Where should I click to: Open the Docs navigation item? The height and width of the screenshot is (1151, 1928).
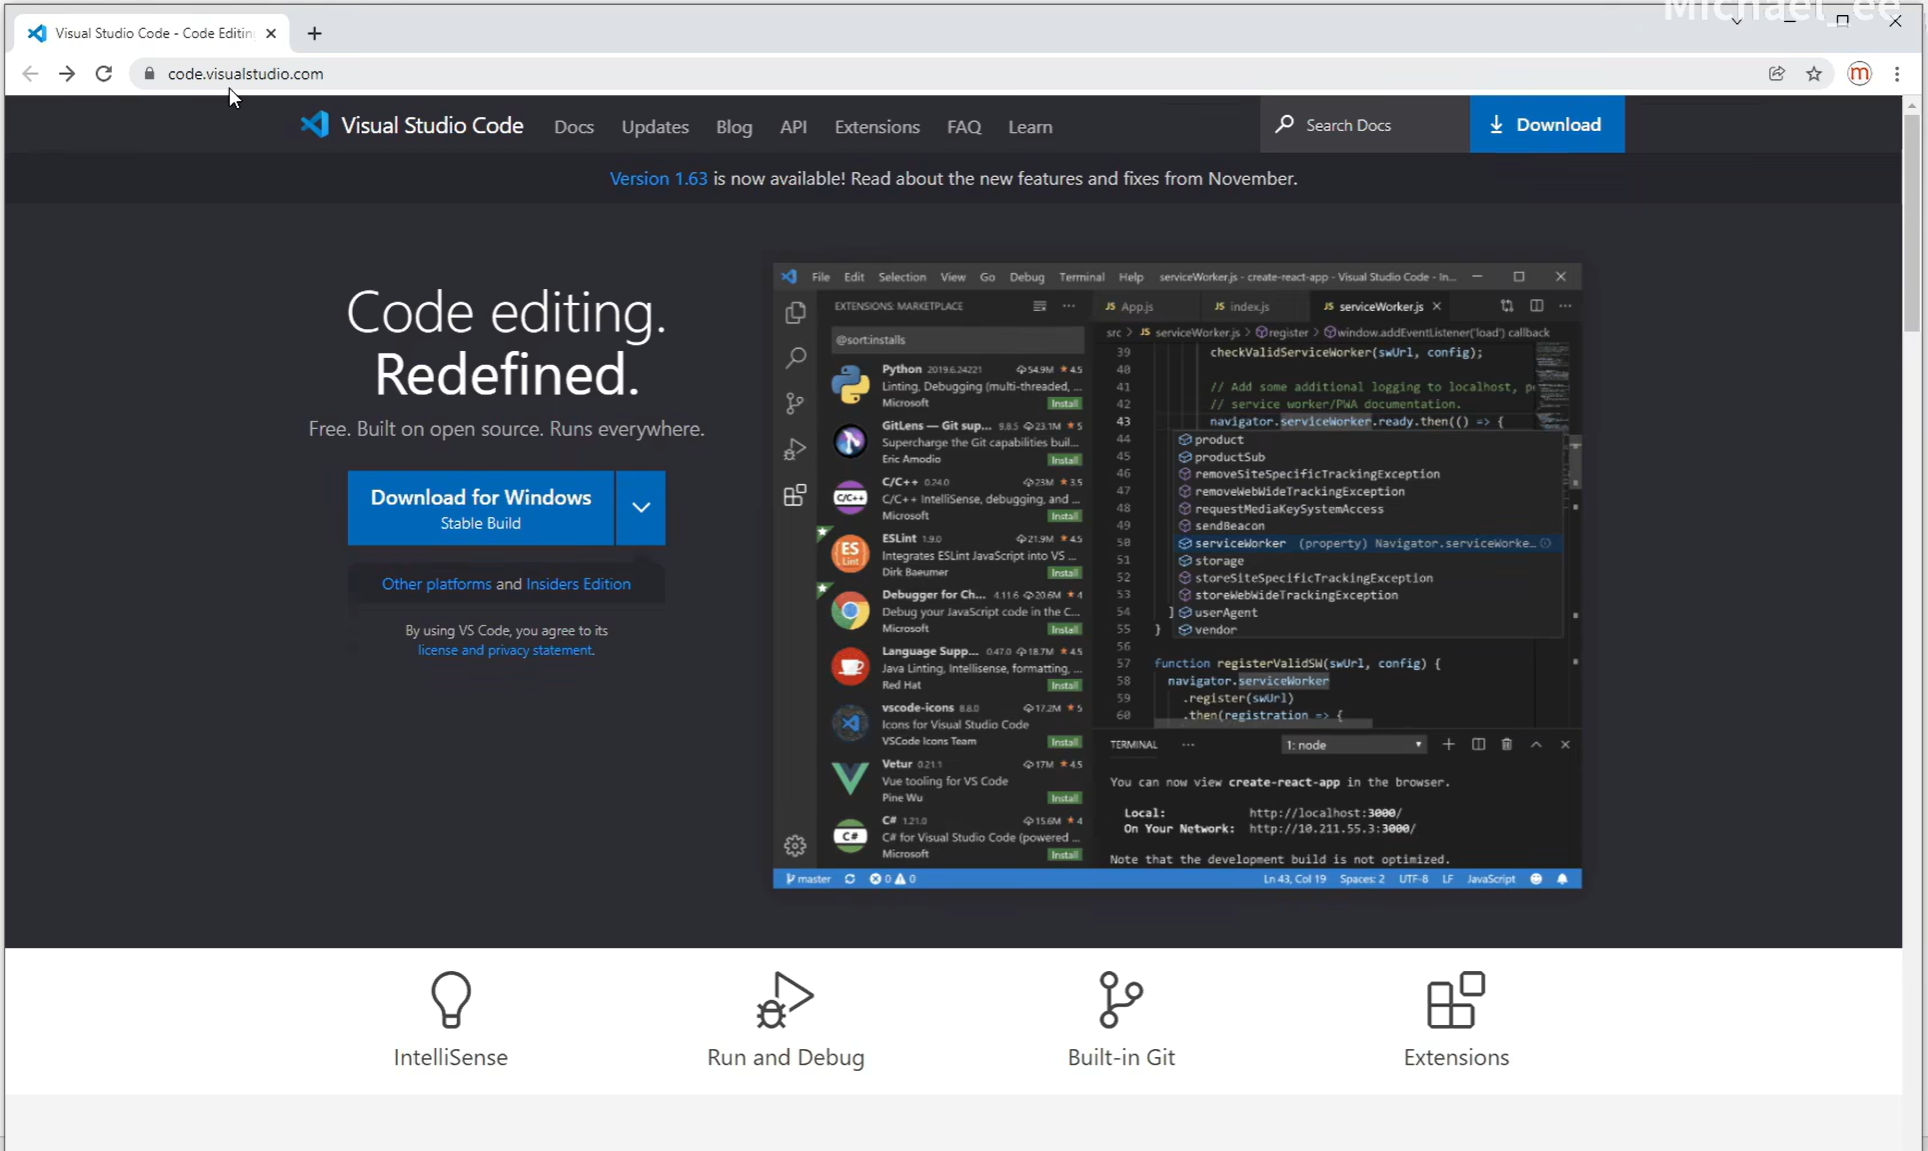click(x=574, y=127)
